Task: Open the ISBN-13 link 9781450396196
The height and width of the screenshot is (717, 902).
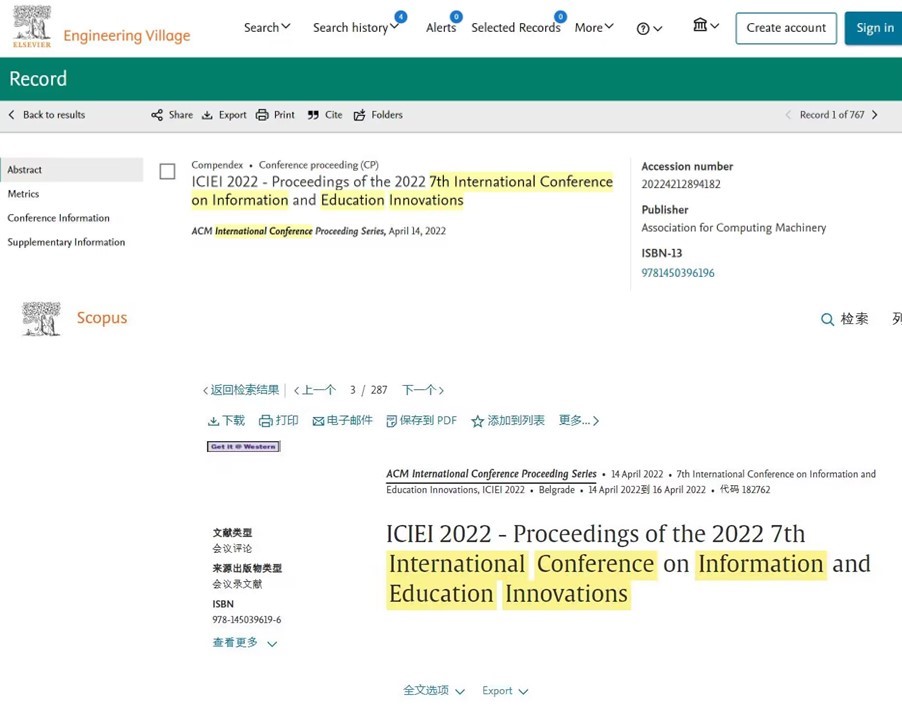Action: 678,273
